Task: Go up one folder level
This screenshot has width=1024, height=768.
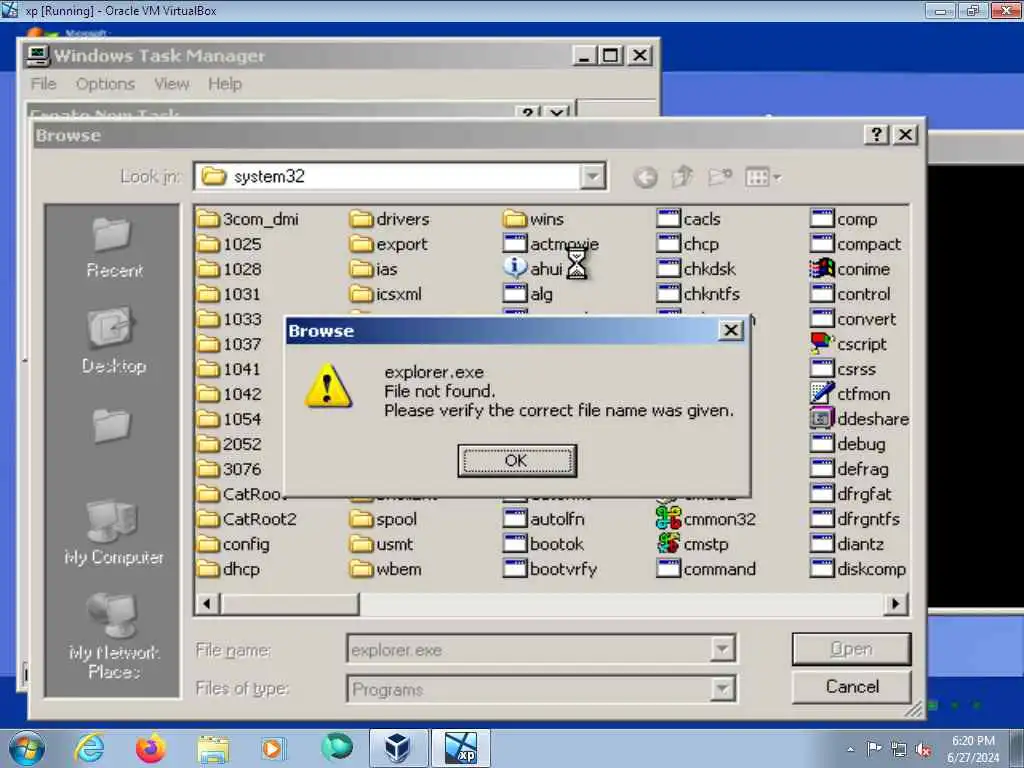Action: [x=682, y=176]
